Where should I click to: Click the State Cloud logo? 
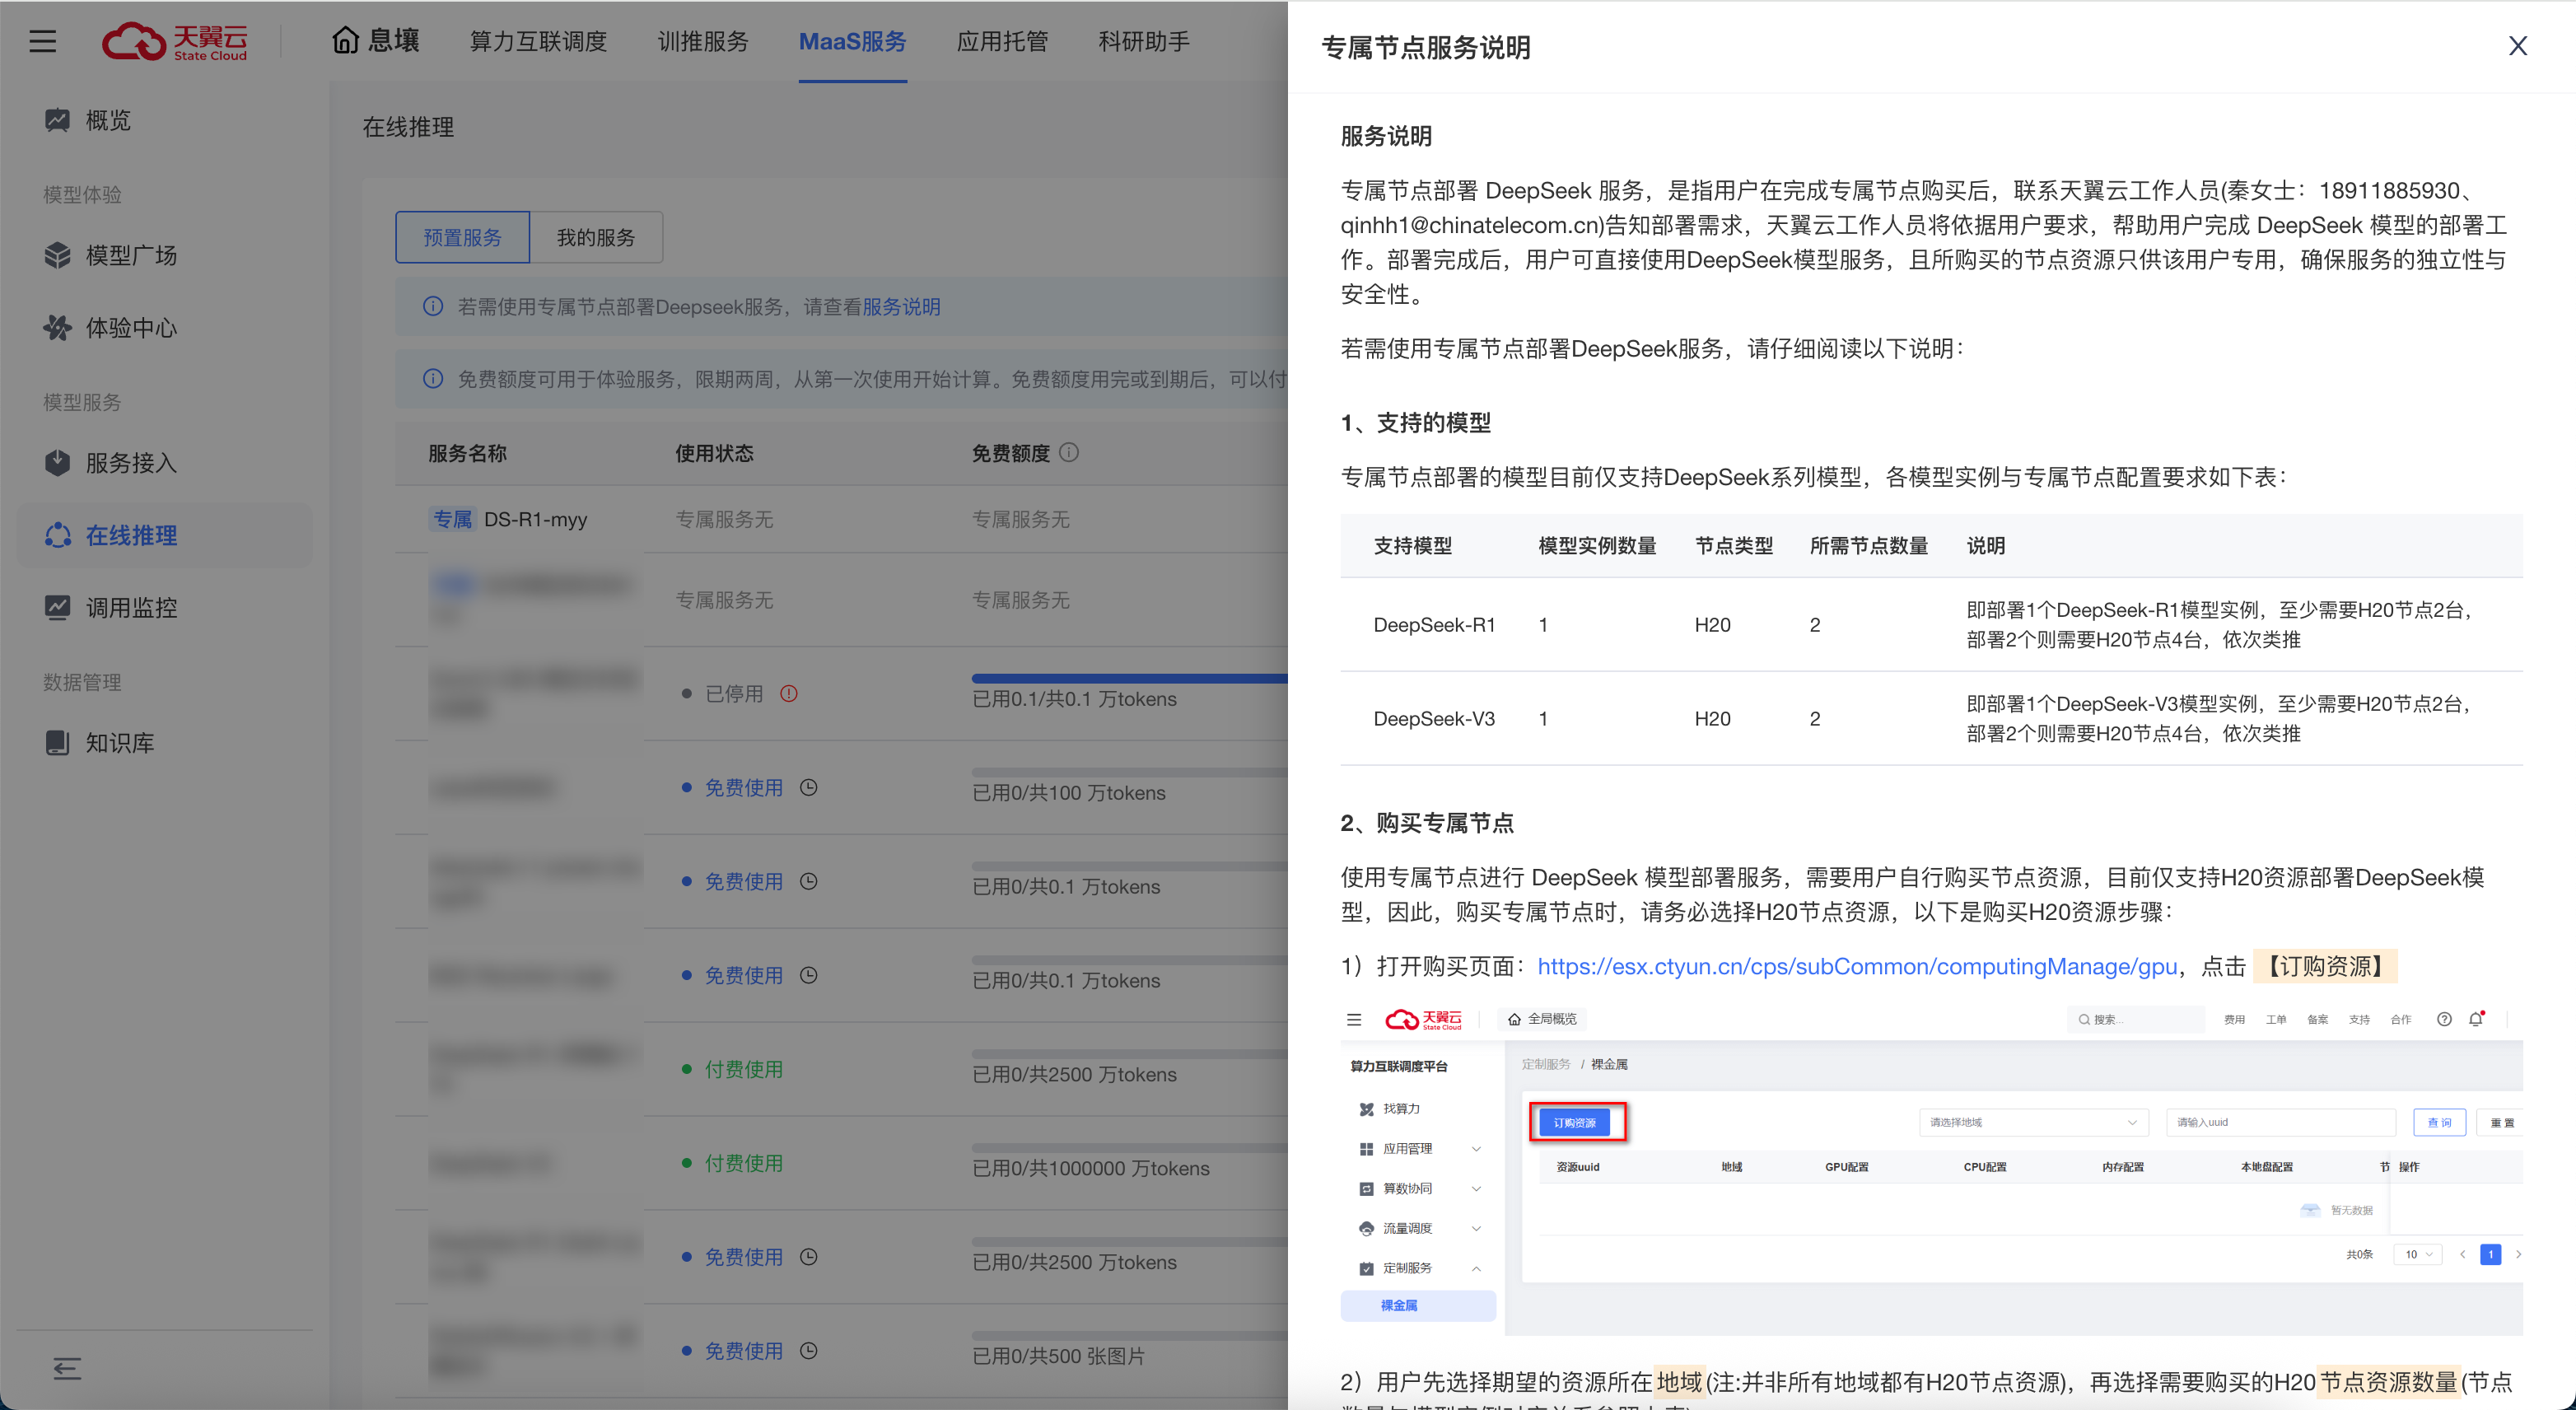pyautogui.click(x=175, y=41)
